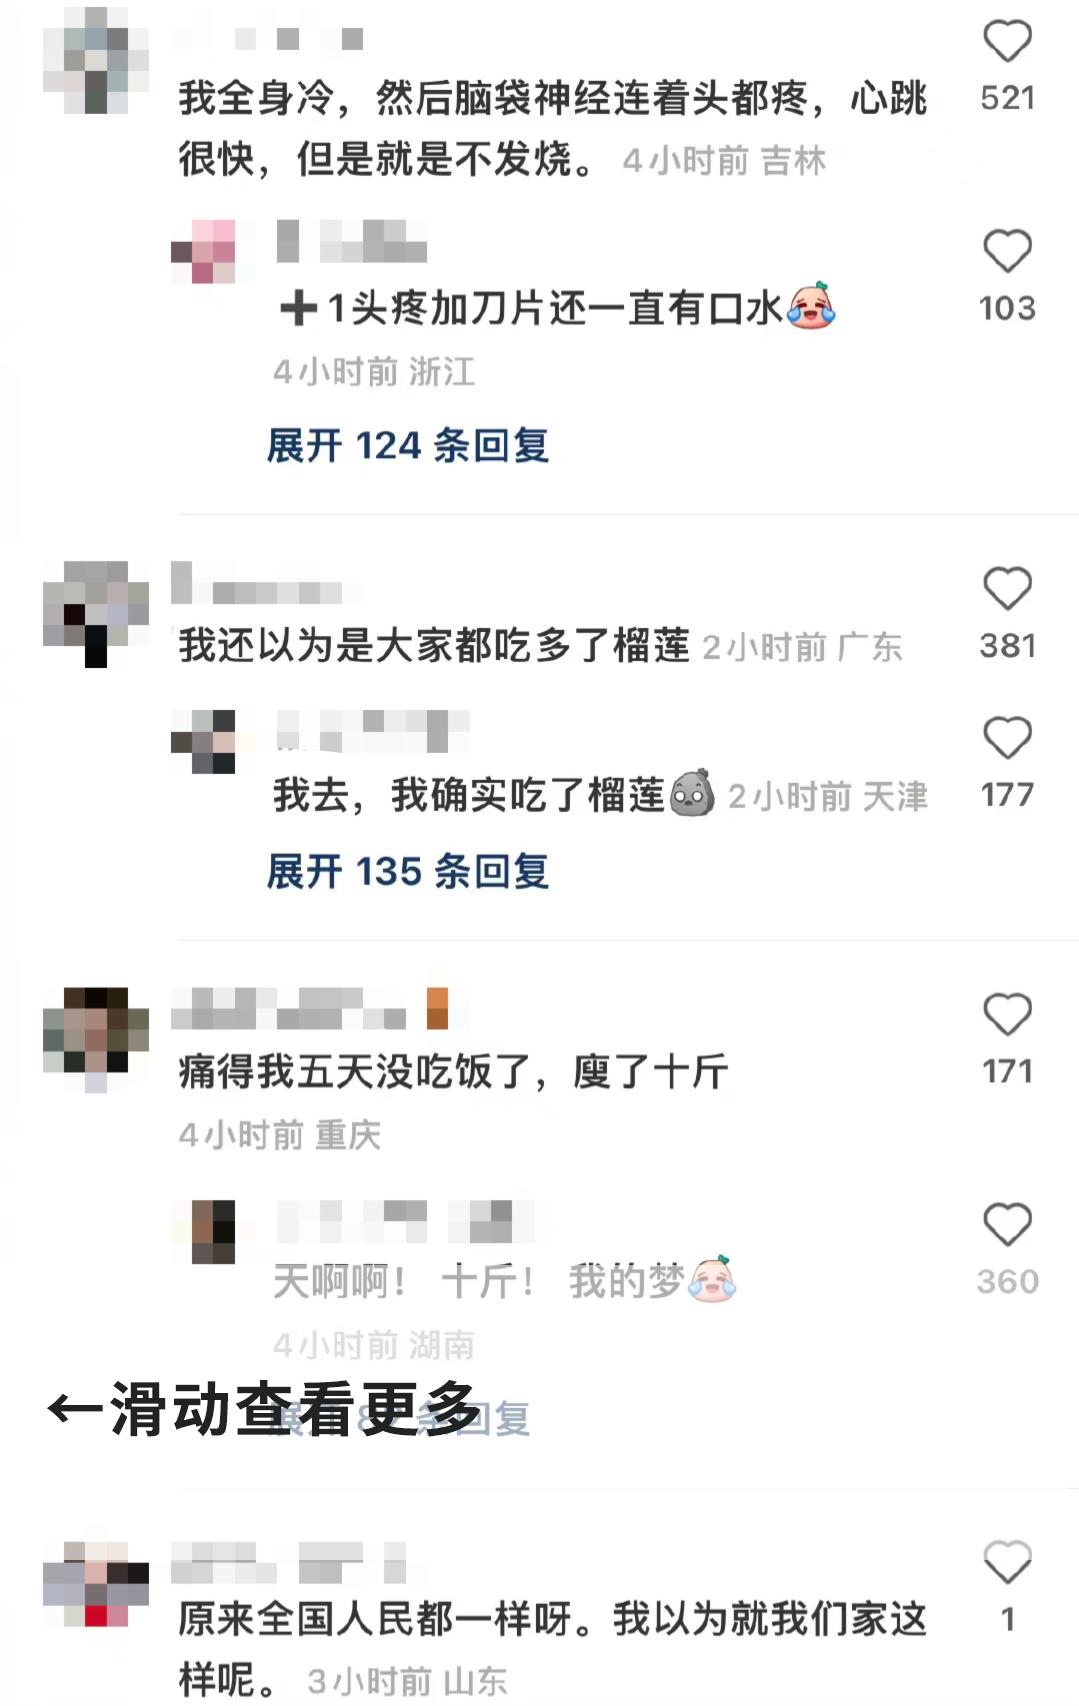The width and height of the screenshot is (1079, 1706).
Task: Open the Hunan replier's avatar
Action: 203,1232
